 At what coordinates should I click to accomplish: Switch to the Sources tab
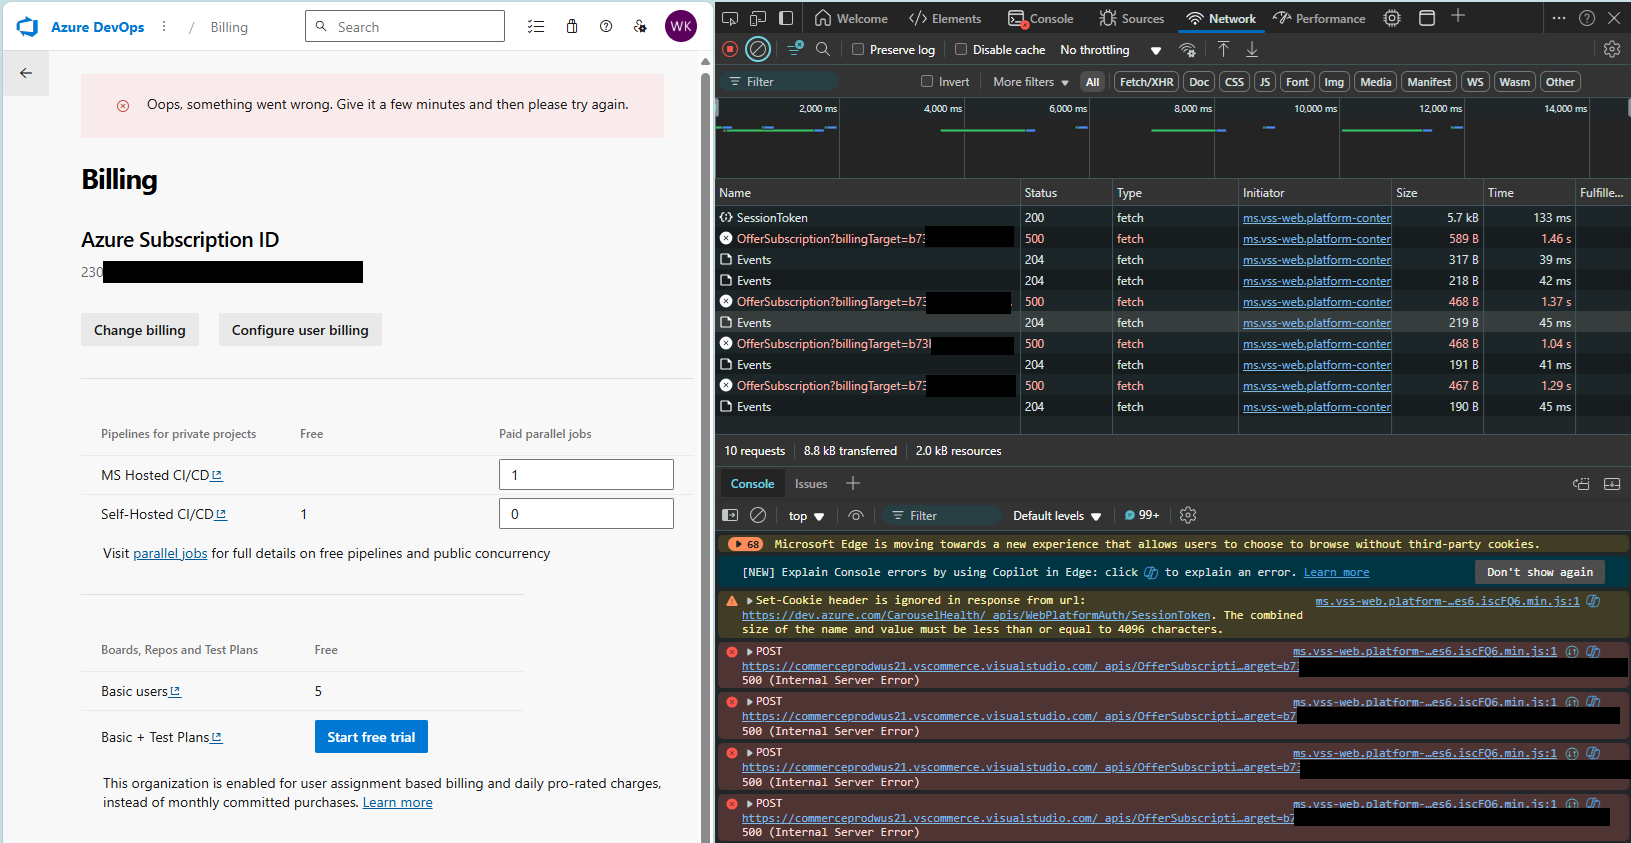(x=1131, y=18)
